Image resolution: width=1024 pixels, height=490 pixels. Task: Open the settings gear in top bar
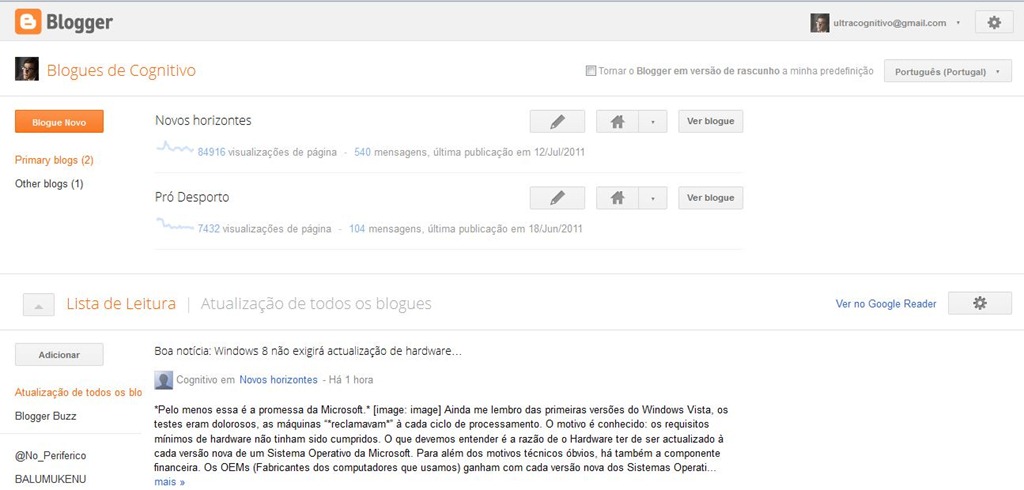click(994, 22)
